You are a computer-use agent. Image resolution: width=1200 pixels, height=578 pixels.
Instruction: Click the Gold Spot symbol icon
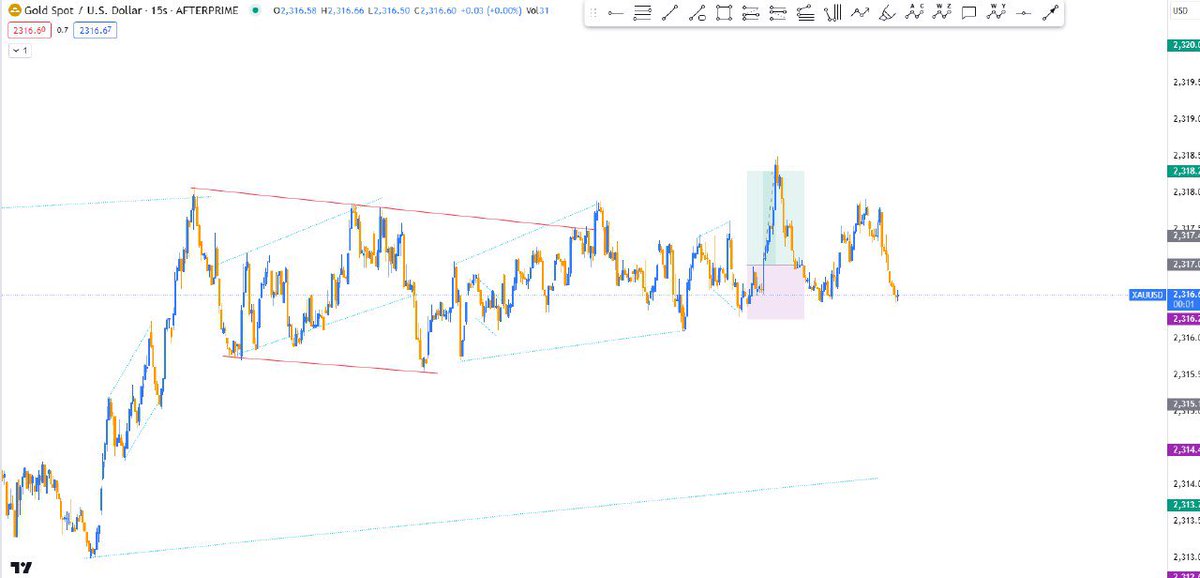pyautogui.click(x=15, y=11)
